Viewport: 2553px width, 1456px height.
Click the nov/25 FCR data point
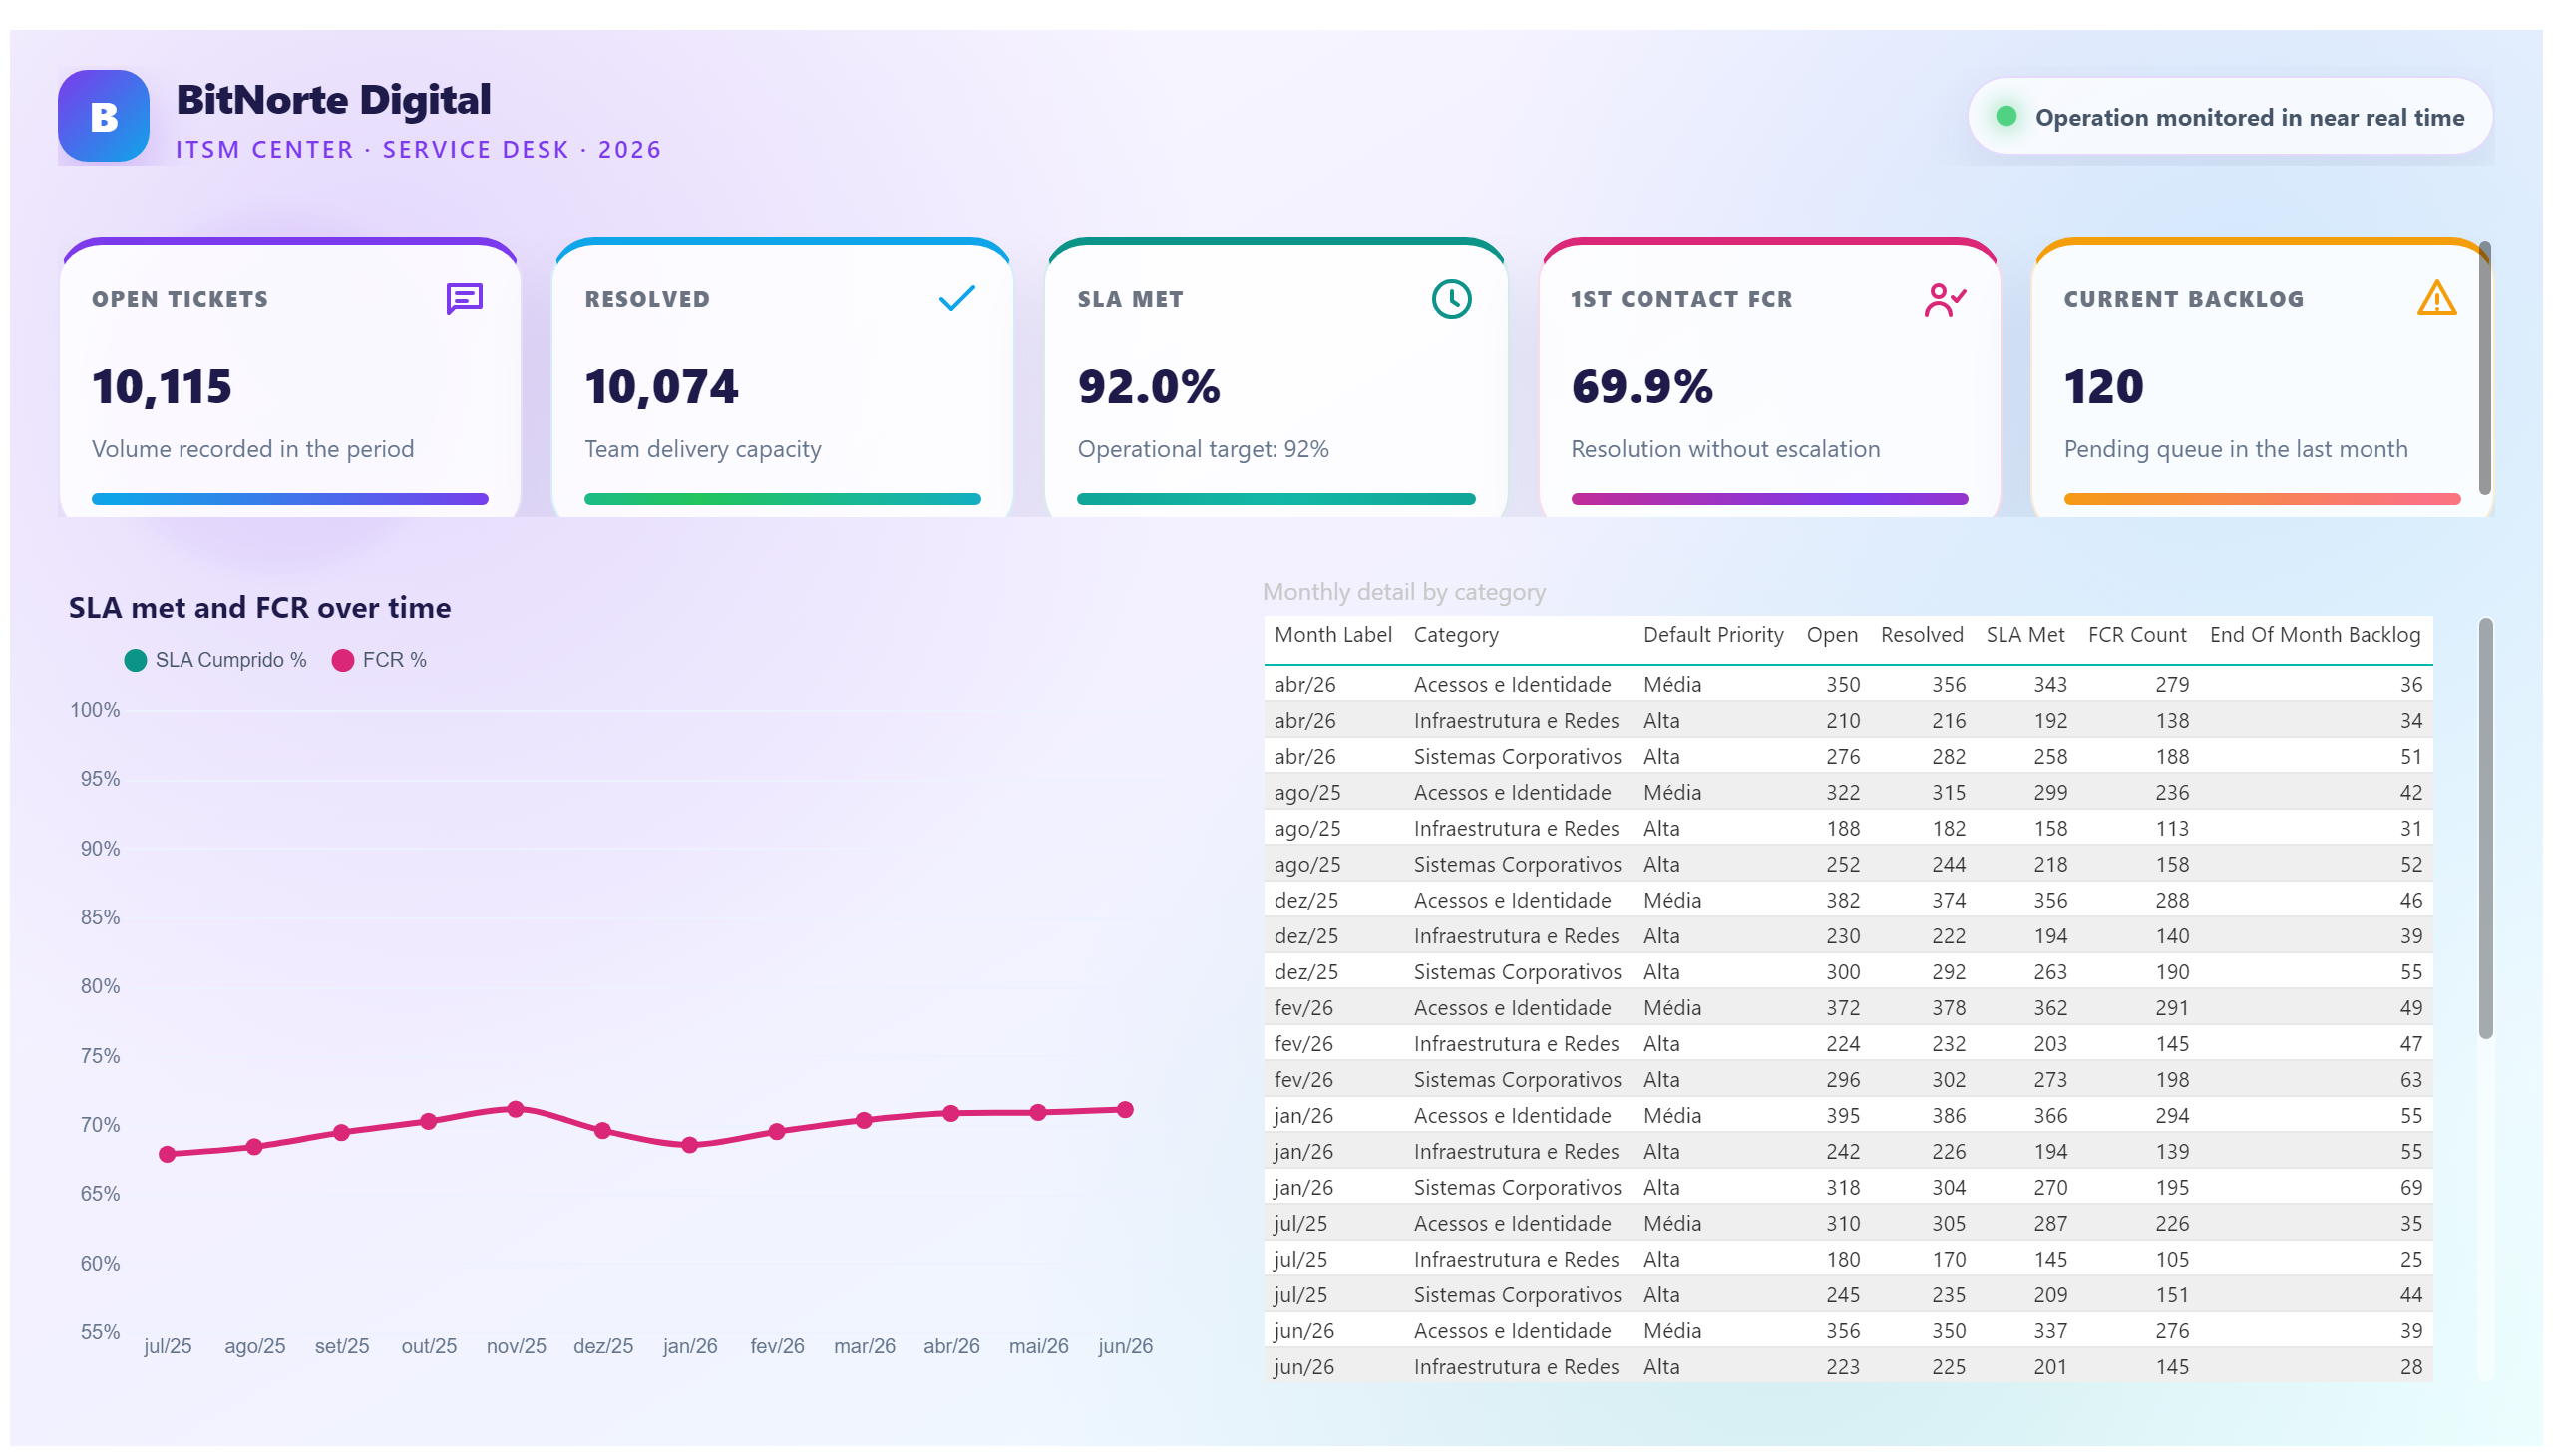coord(516,1109)
